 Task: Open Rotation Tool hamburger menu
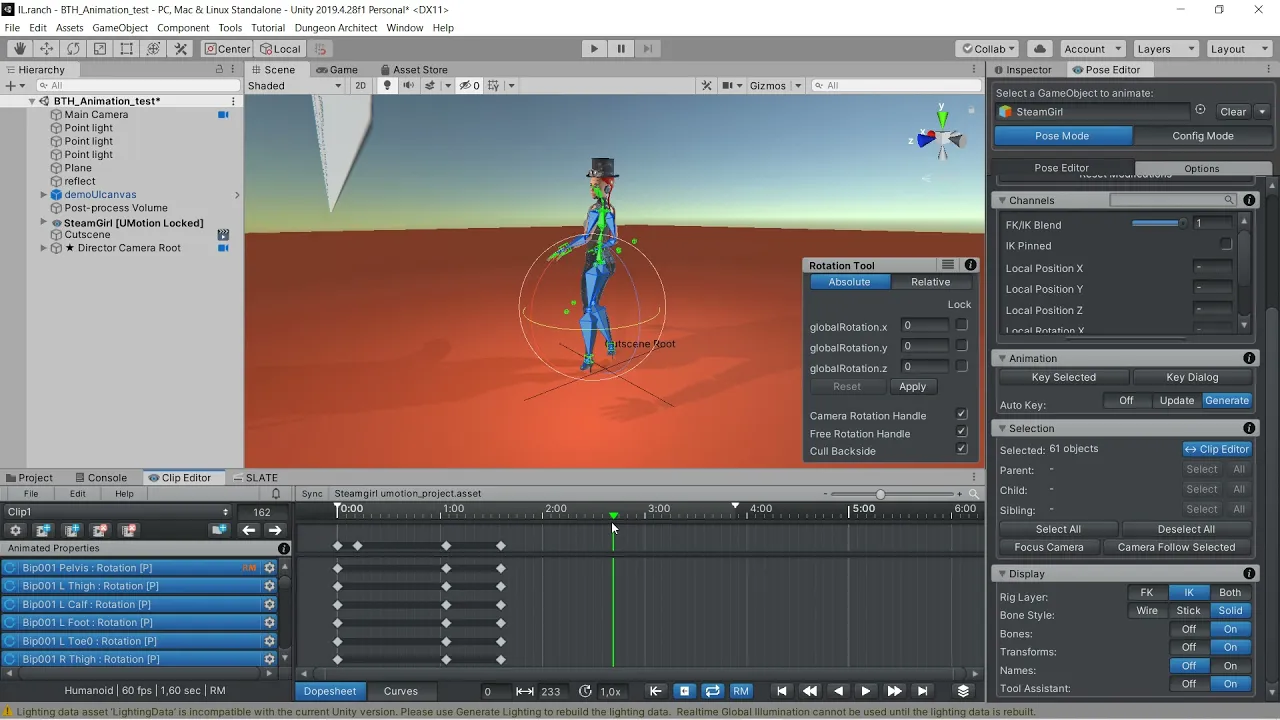[x=948, y=265]
